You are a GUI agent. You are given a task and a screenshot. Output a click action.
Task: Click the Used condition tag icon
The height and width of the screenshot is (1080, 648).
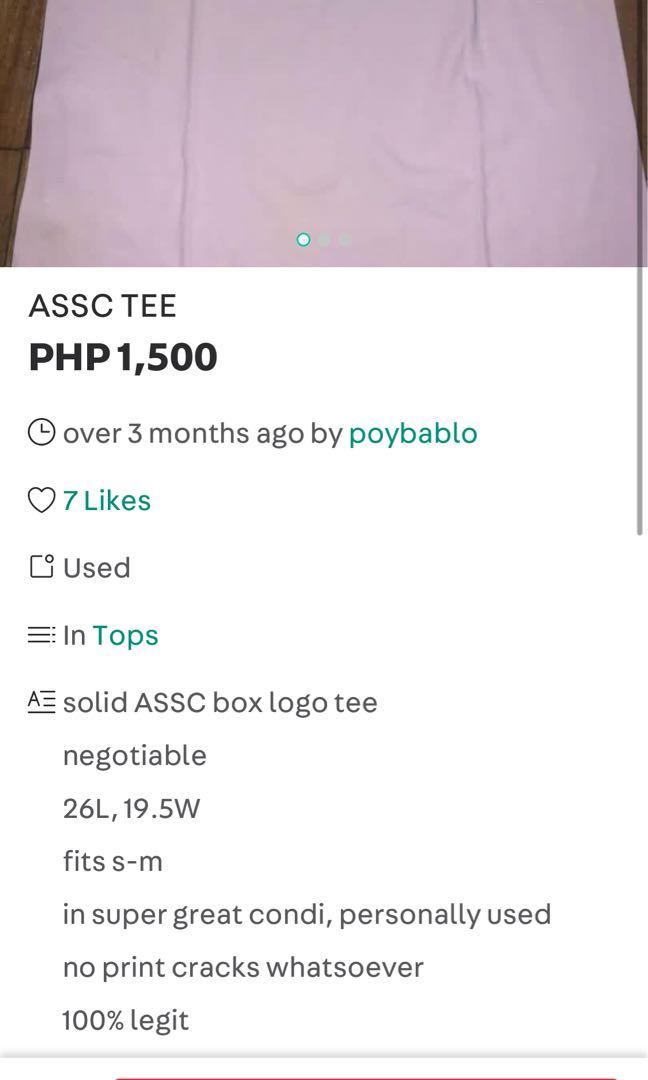[41, 567]
